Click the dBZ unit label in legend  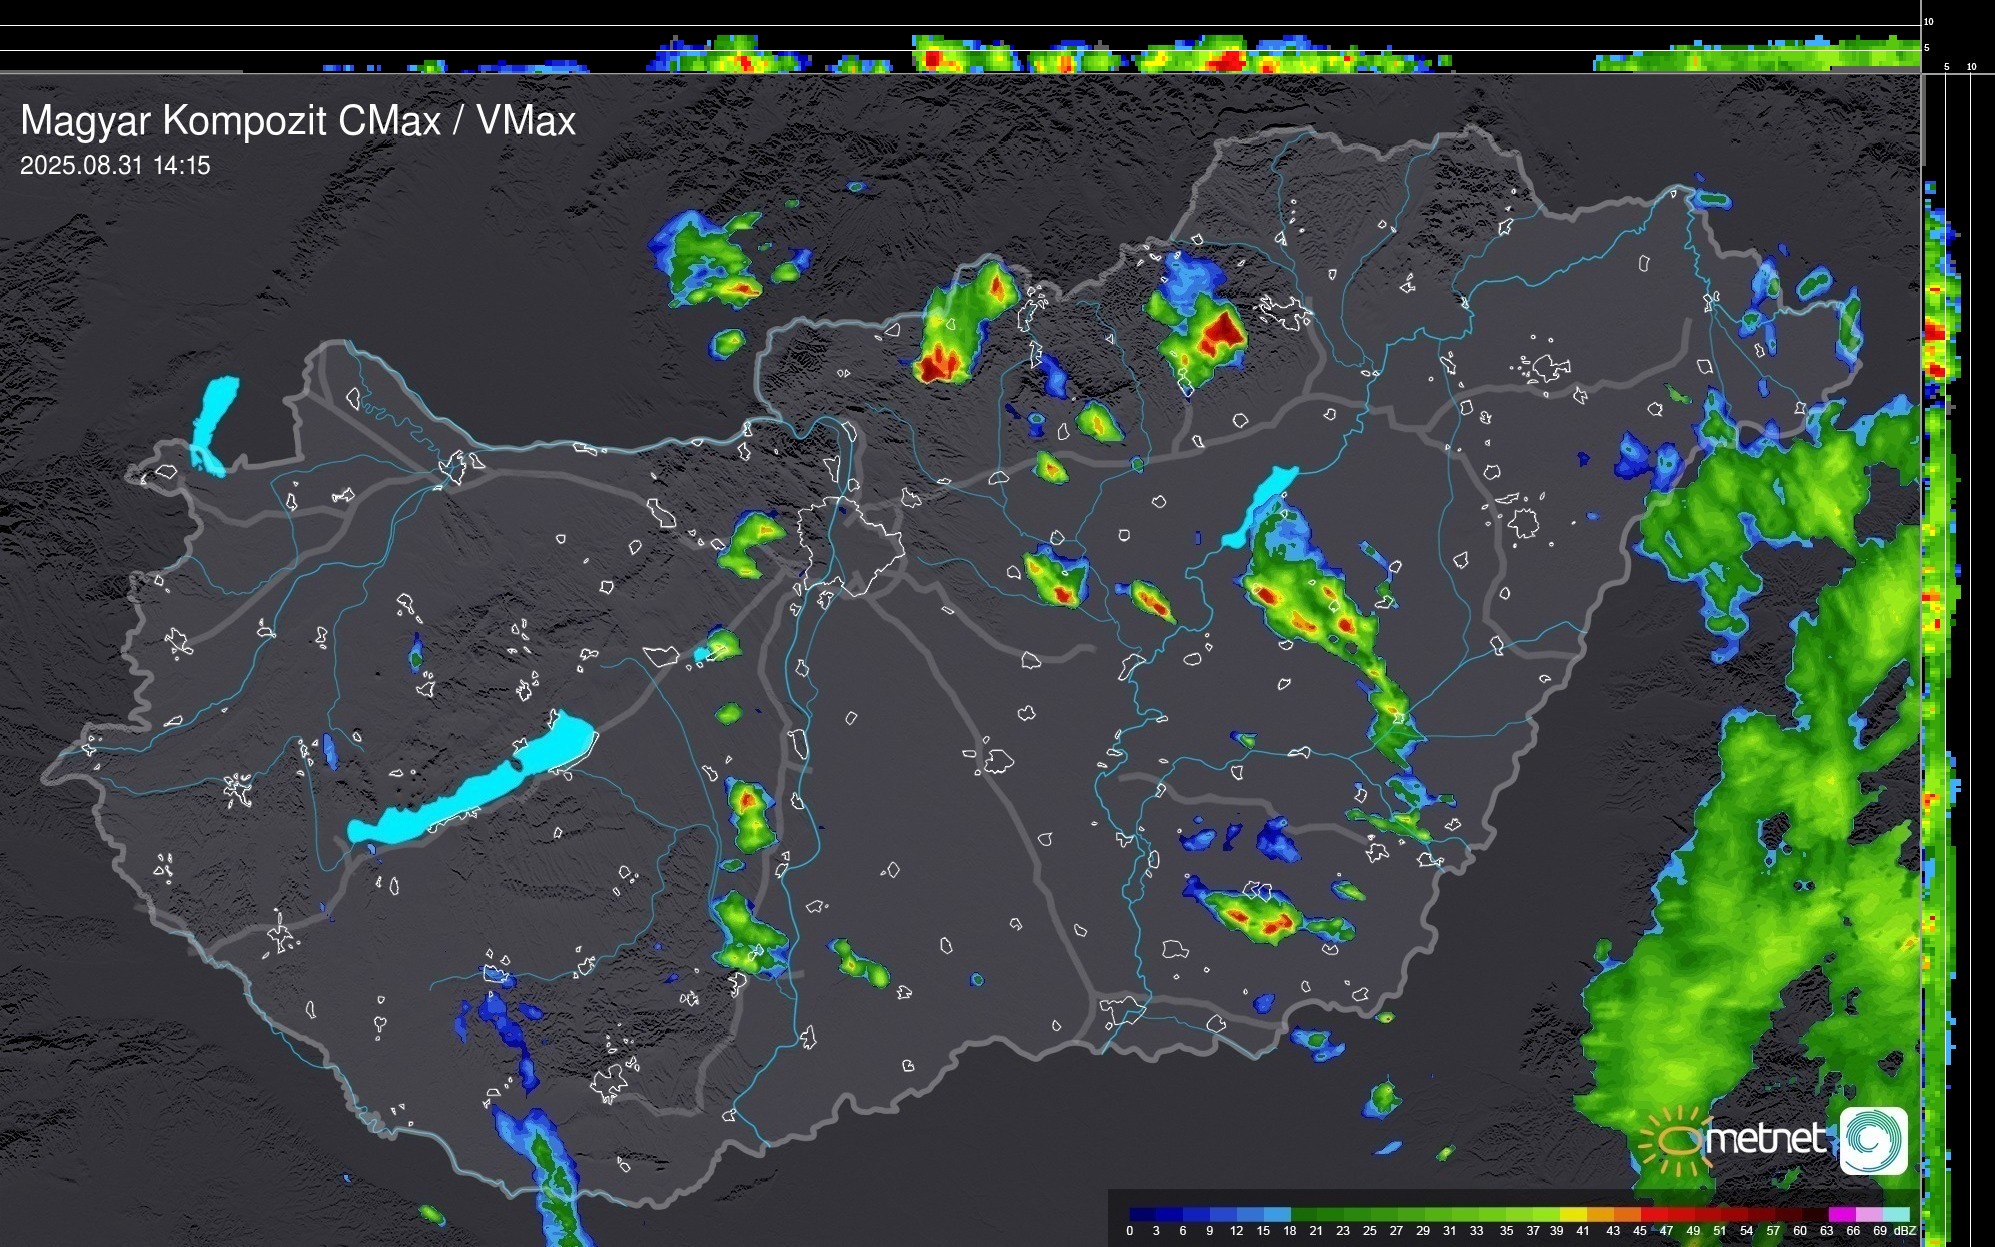pos(1905,1231)
